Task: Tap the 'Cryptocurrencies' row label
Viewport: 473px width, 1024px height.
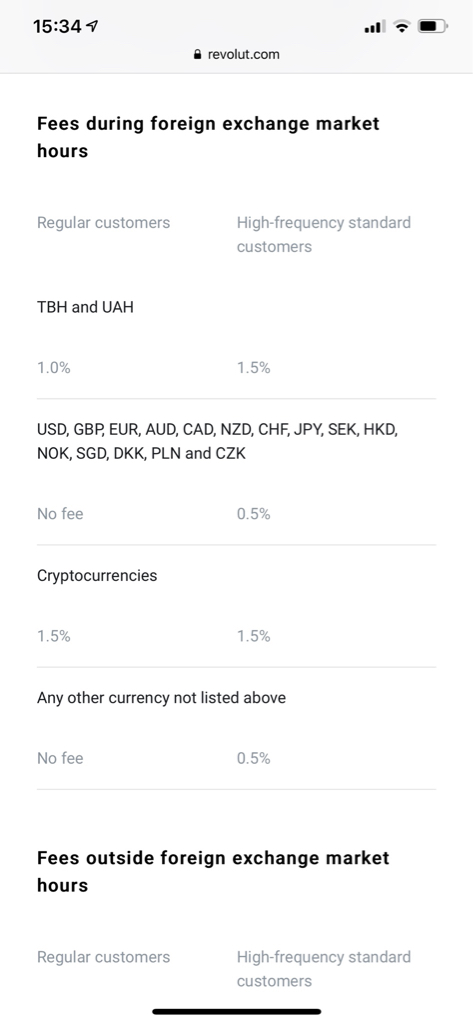Action: (97, 576)
